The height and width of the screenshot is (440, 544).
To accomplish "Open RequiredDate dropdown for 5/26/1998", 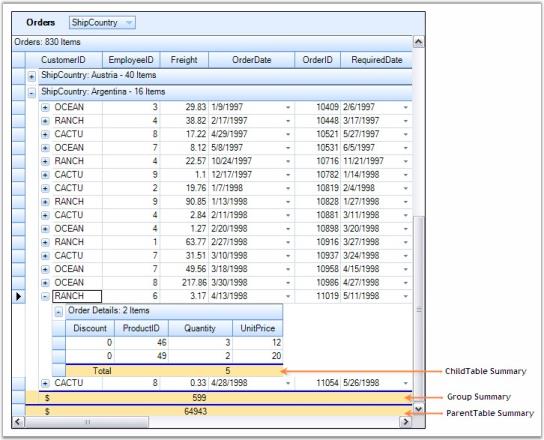I will [x=406, y=383].
